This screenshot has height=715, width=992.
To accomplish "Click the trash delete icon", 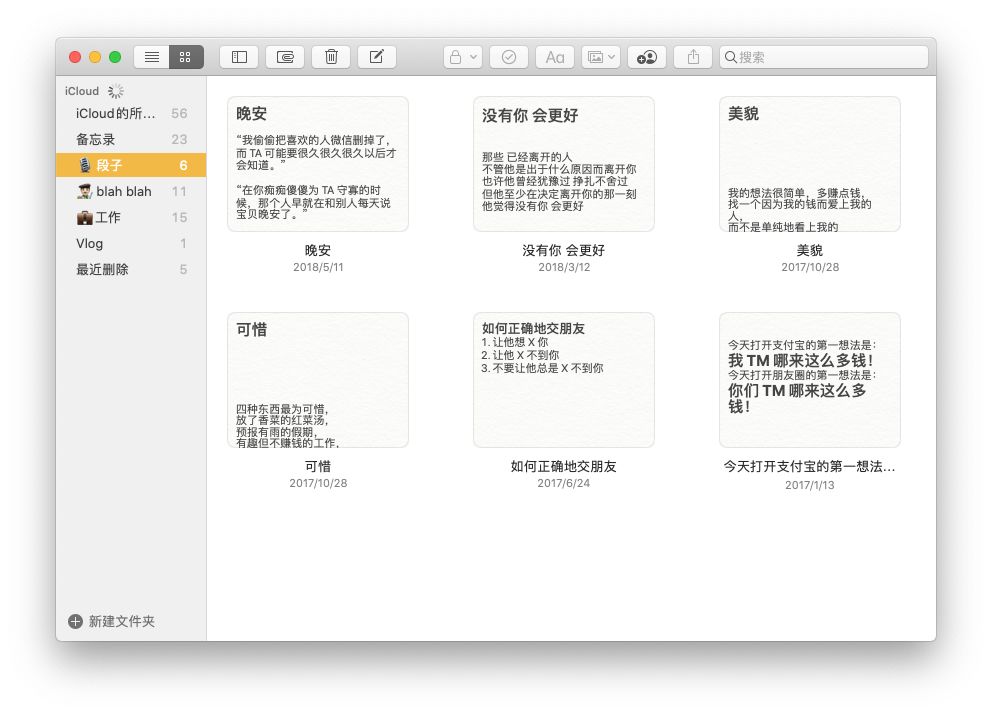I will [332, 57].
